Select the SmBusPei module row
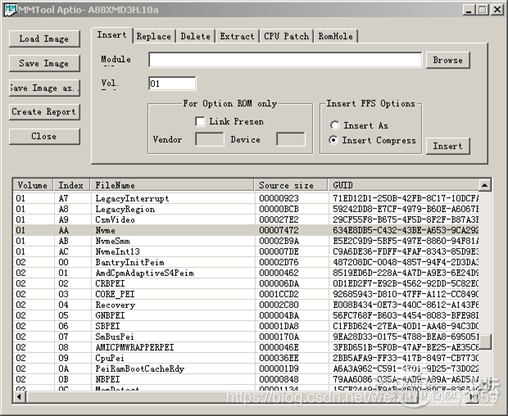The height and width of the screenshot is (416, 508). pyautogui.click(x=246, y=337)
